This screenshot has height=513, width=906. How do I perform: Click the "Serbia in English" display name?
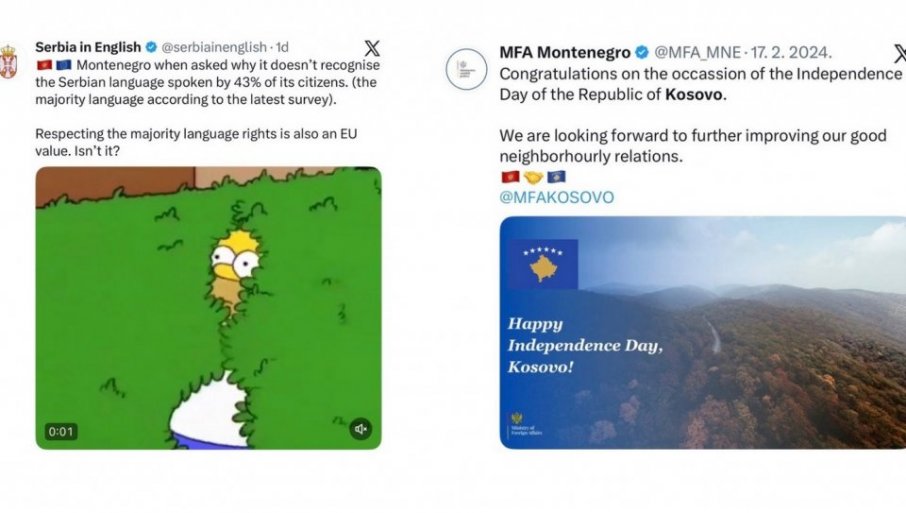88,47
